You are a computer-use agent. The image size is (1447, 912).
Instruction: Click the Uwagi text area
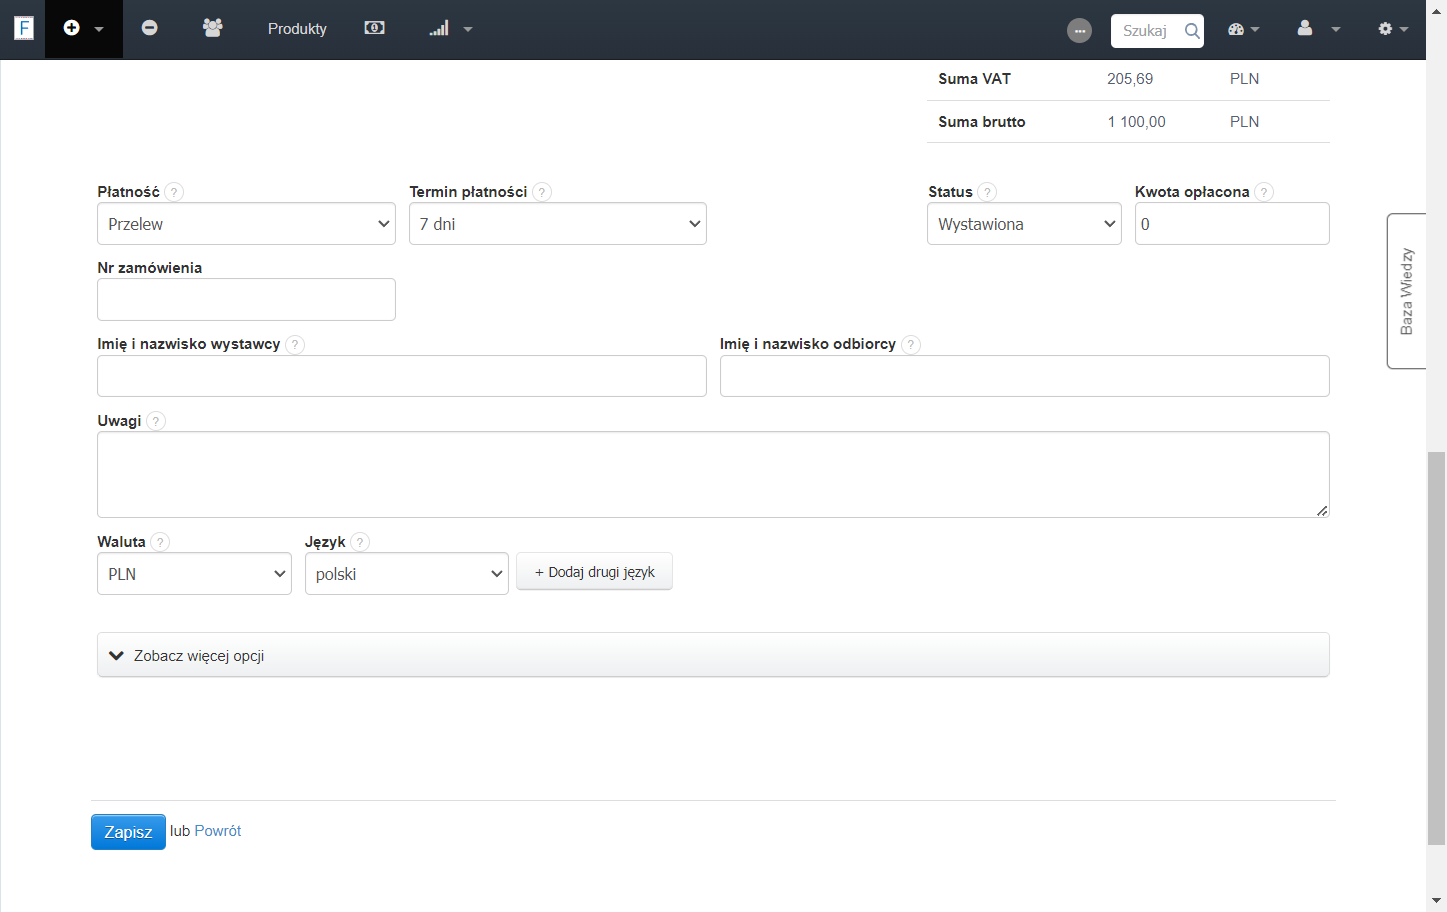[x=713, y=474]
